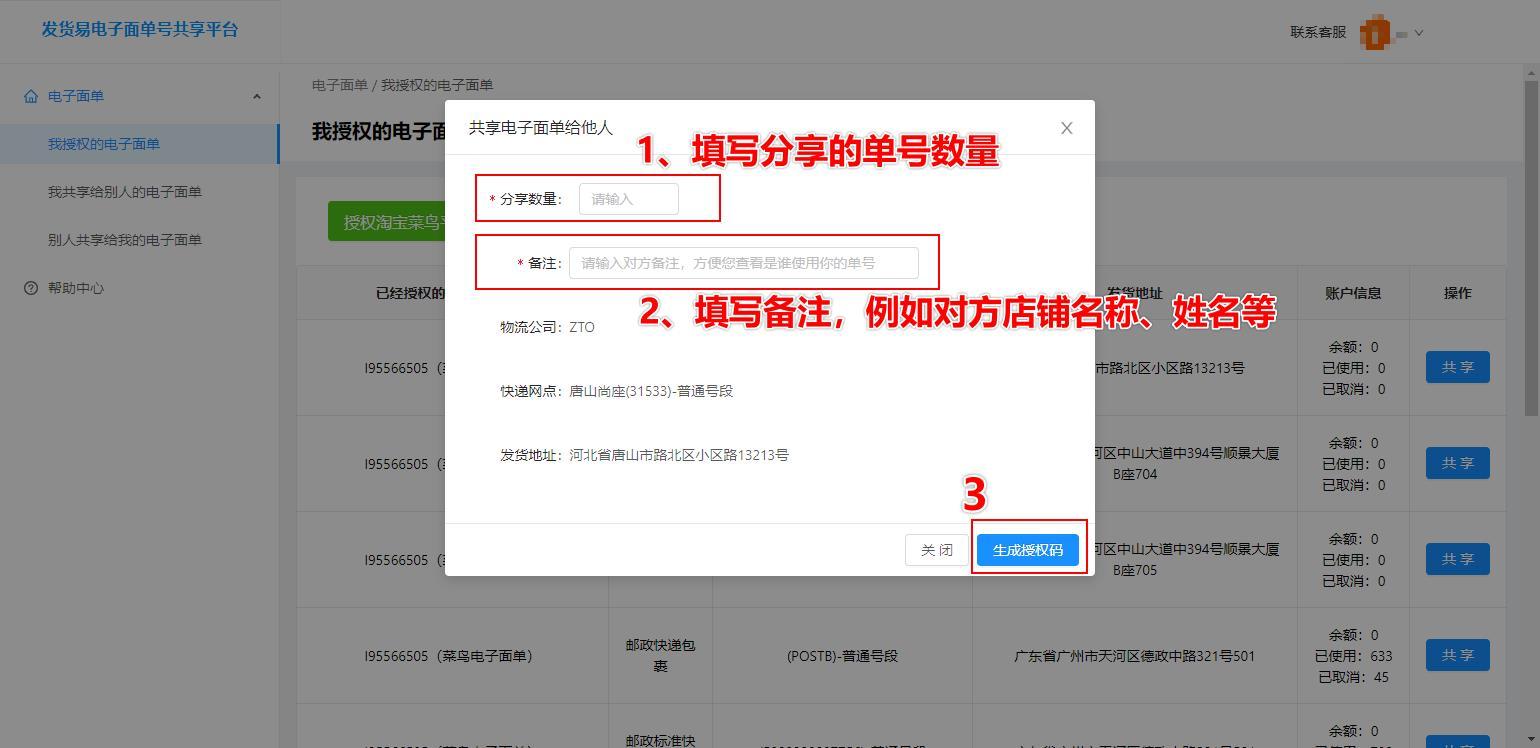
Task: Click the 生成授权码 button
Action: (x=1028, y=550)
